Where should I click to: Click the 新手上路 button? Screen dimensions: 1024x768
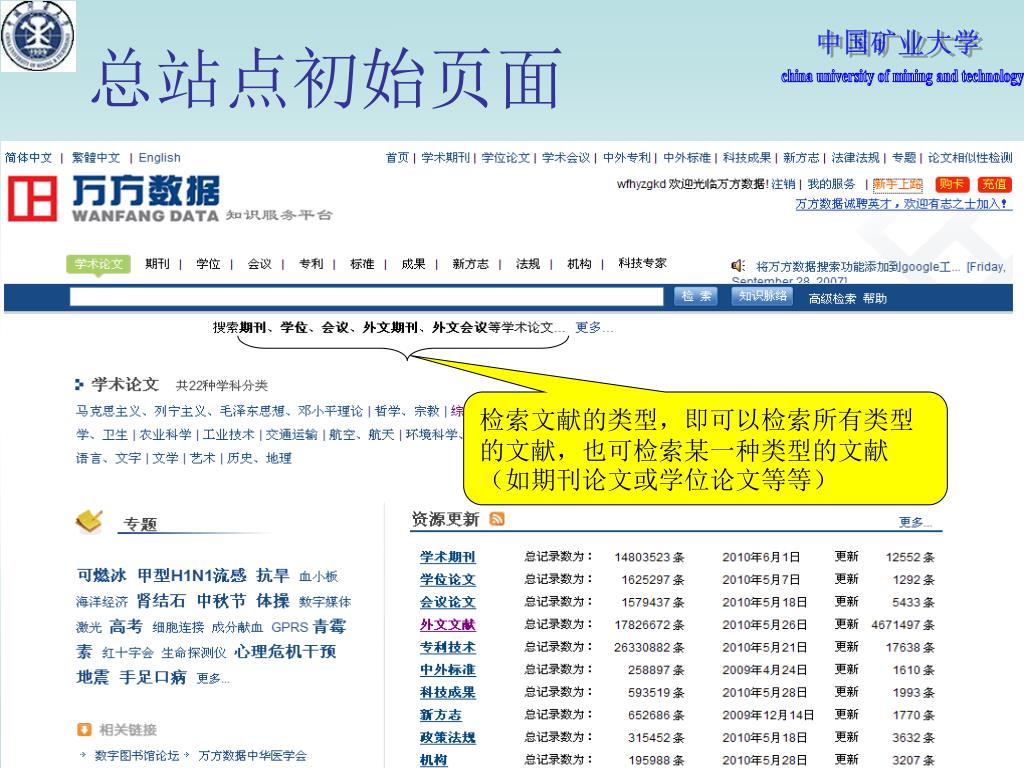(x=897, y=184)
